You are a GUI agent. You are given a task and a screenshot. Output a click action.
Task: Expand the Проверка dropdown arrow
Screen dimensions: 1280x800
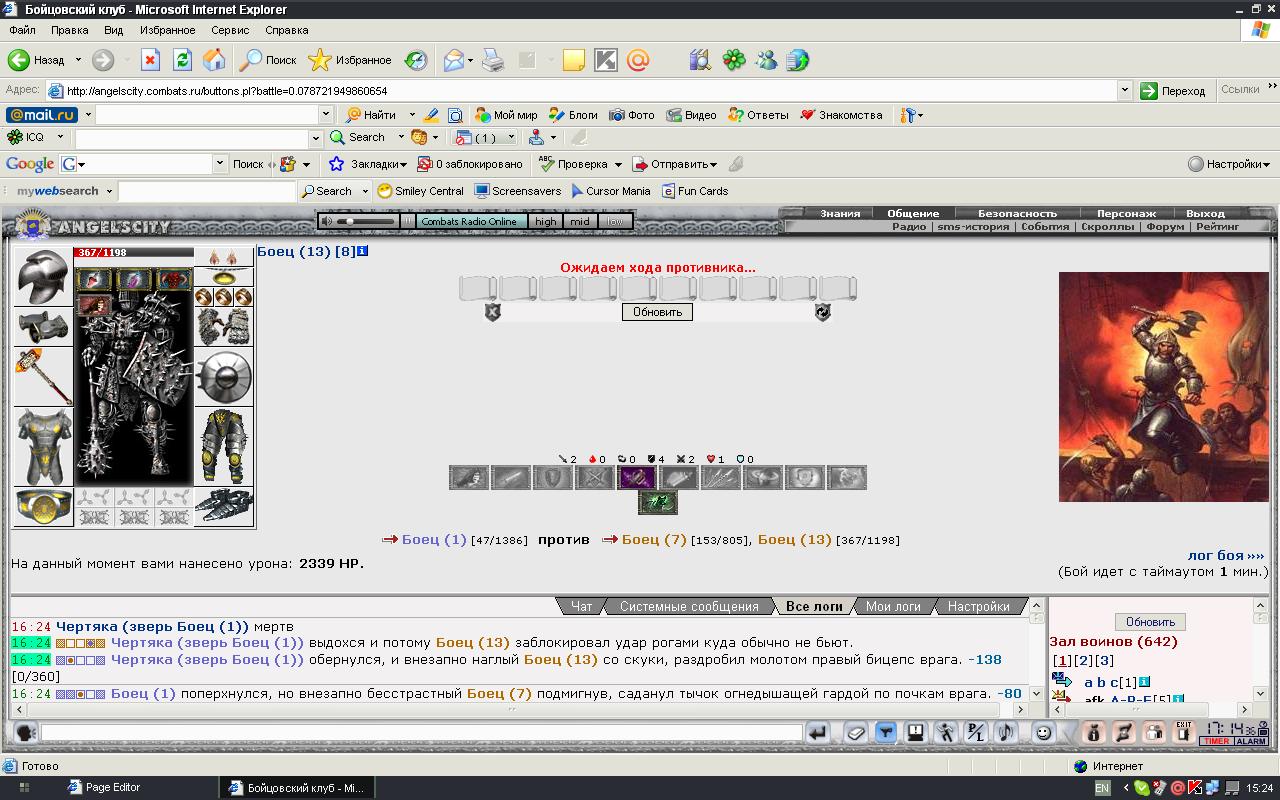point(618,164)
